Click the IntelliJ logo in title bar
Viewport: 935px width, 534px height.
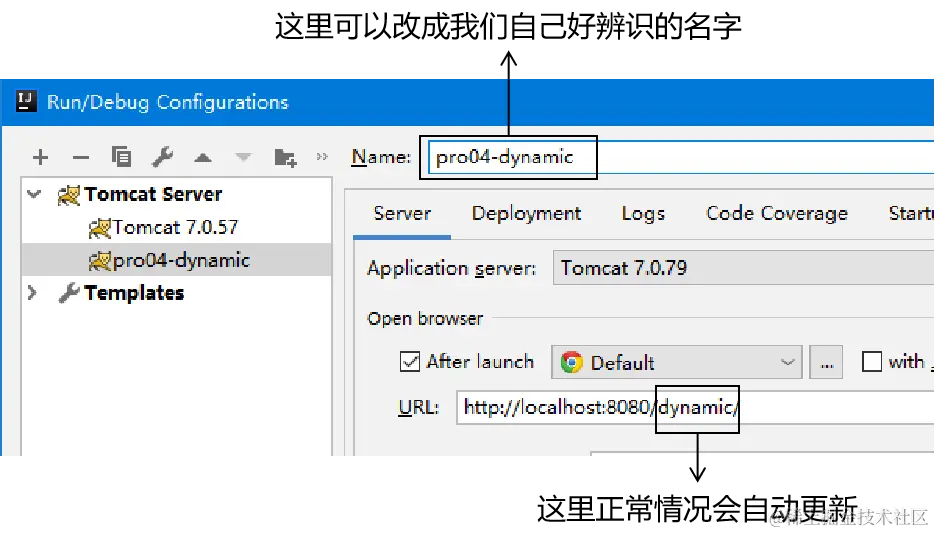click(x=26, y=101)
